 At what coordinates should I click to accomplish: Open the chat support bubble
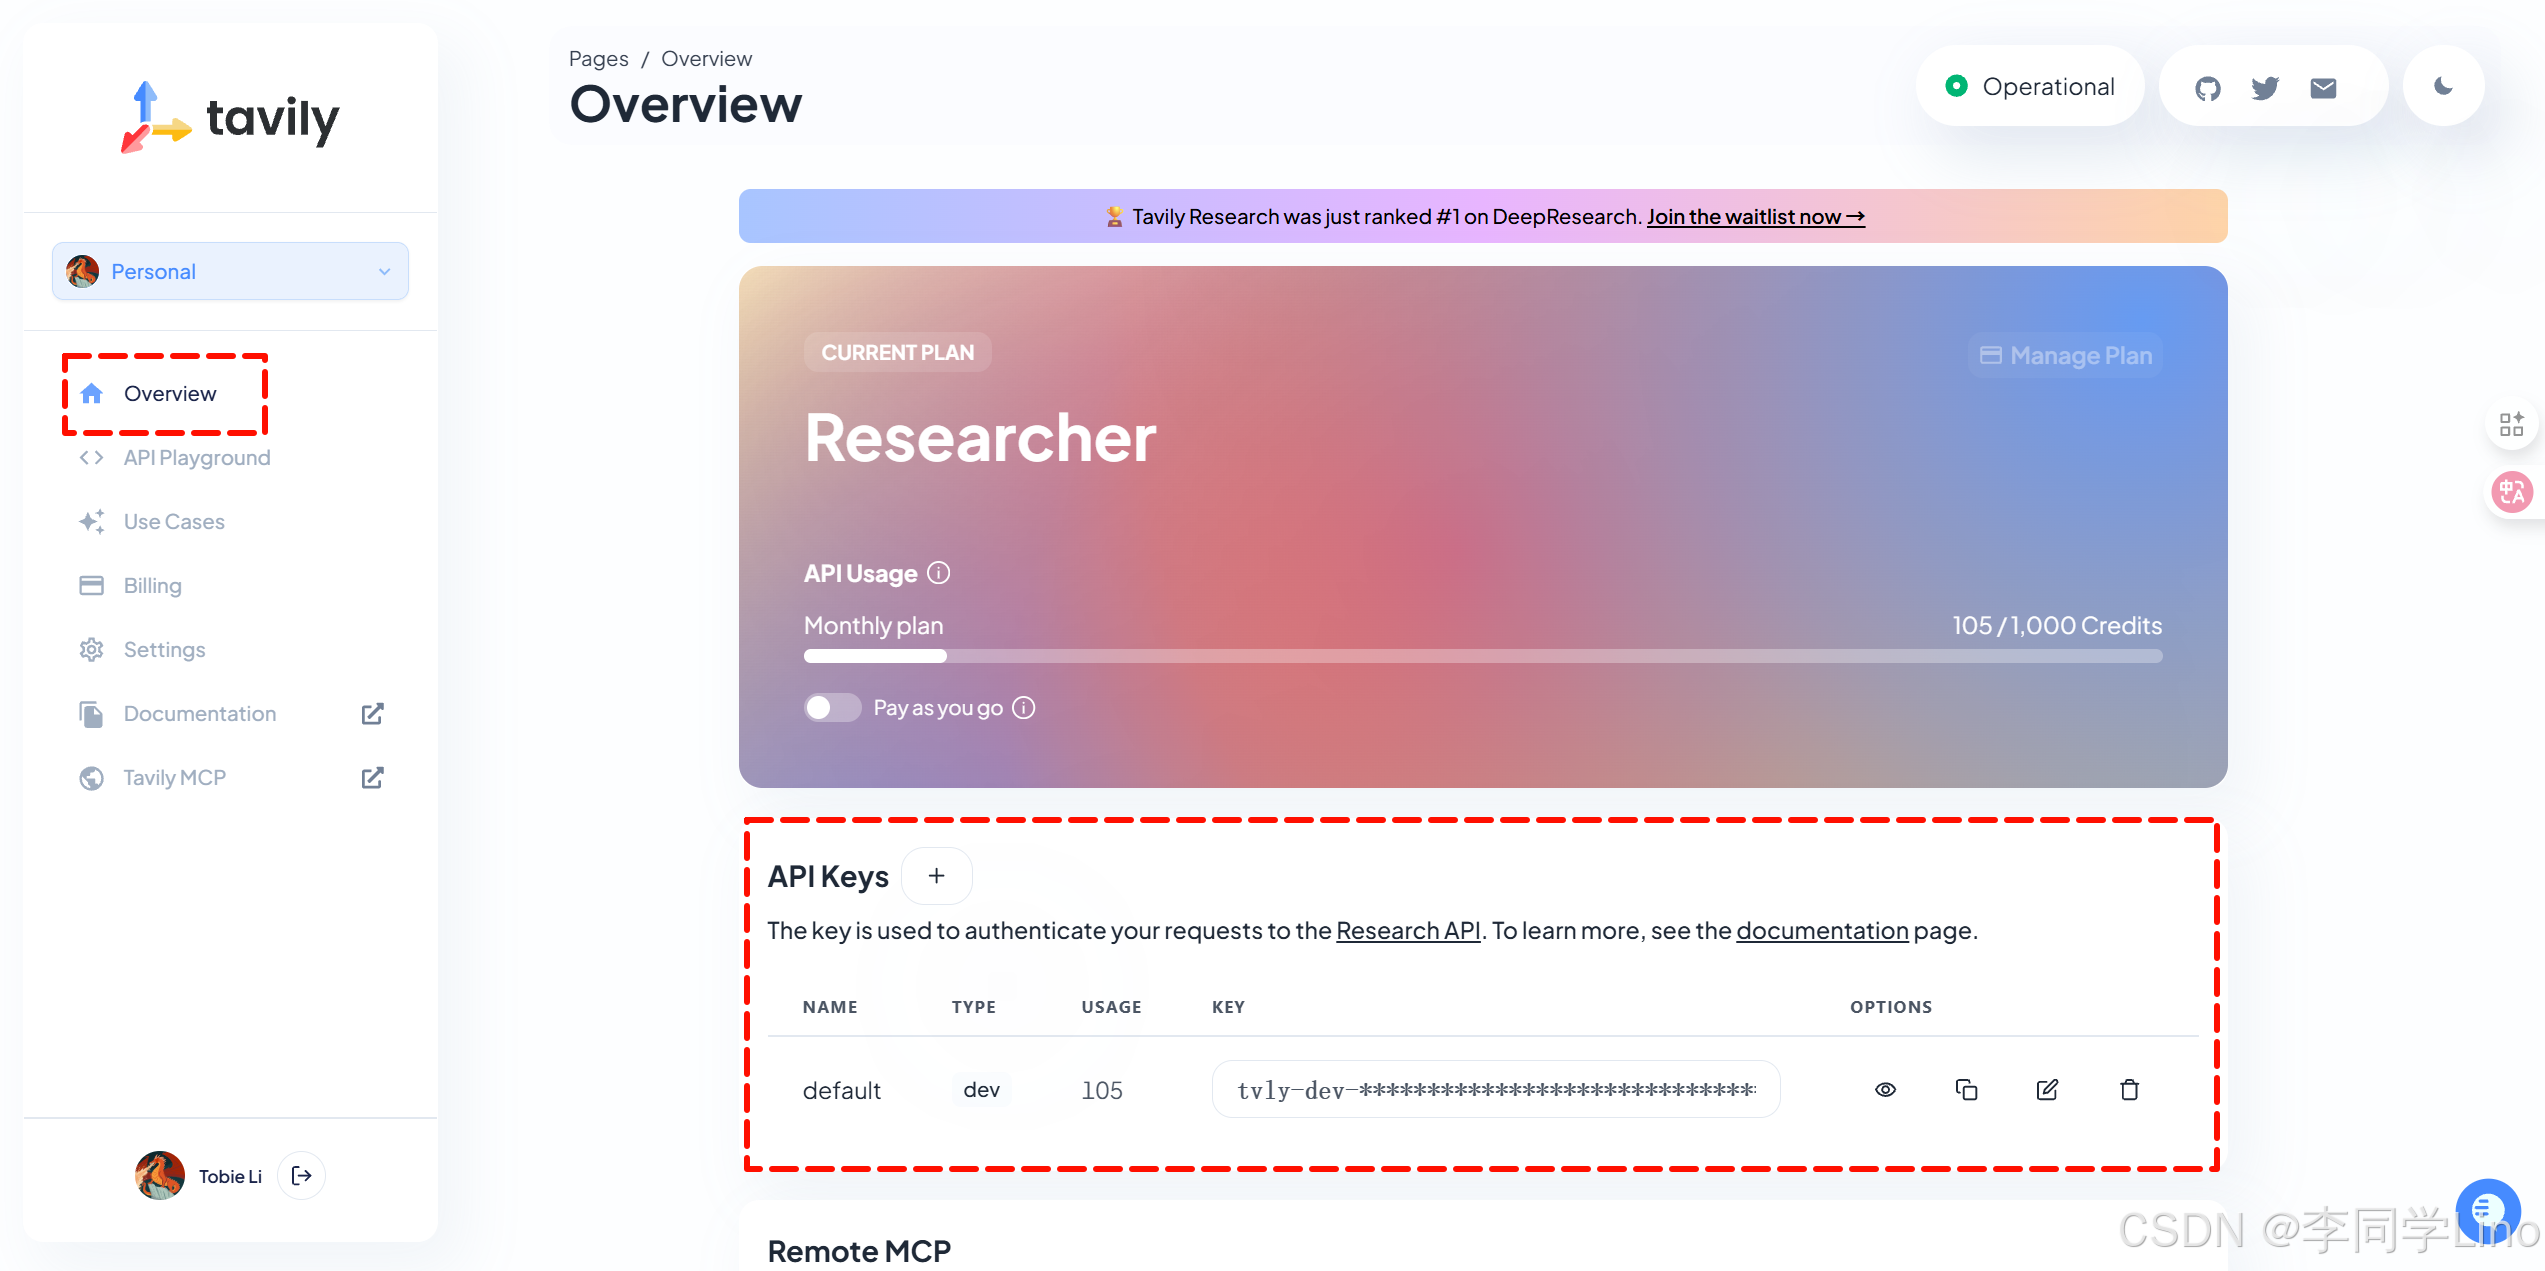[x=2487, y=1210]
